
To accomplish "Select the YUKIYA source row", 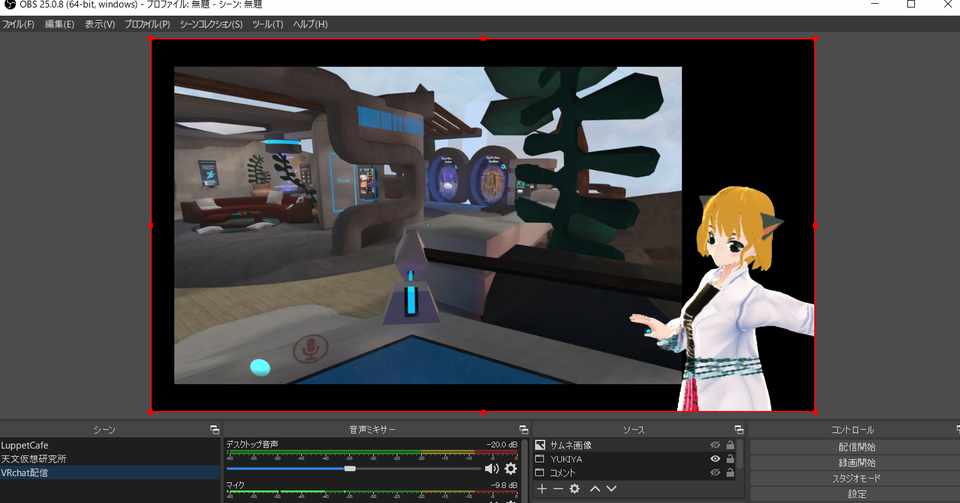I will [634, 458].
